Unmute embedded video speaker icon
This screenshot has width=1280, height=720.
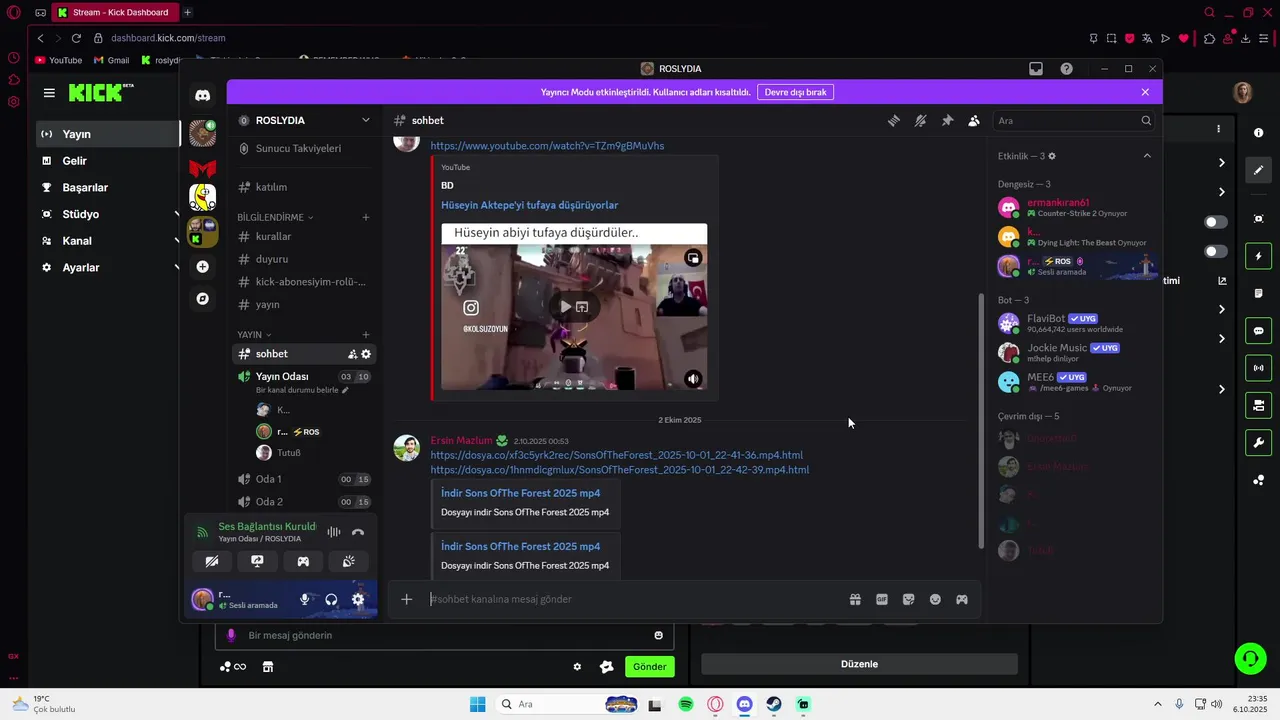[x=693, y=379]
